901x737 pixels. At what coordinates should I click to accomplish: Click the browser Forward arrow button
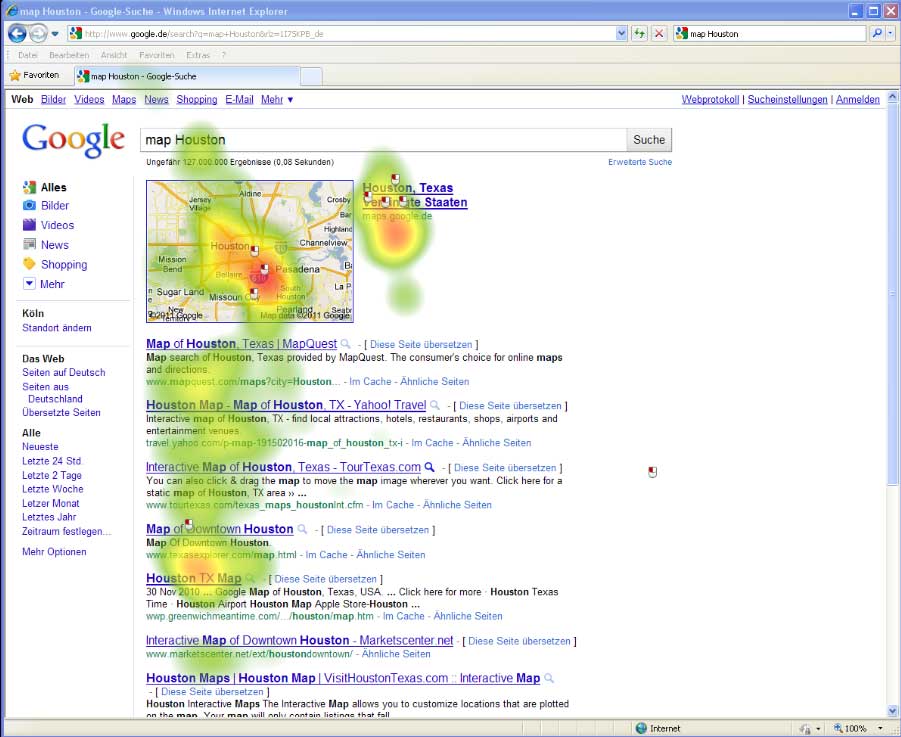38,34
